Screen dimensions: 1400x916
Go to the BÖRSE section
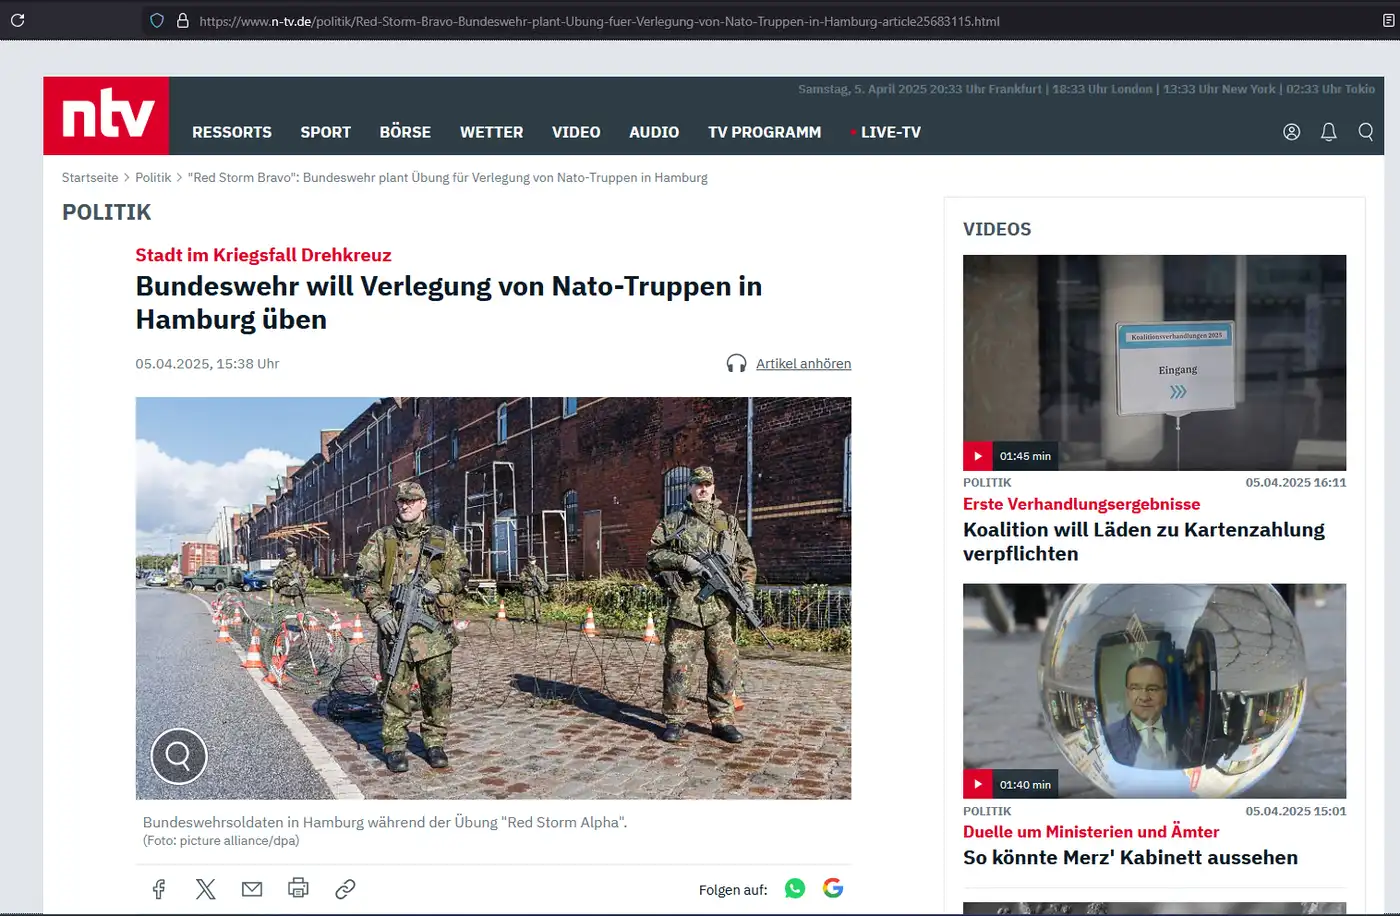(x=405, y=132)
